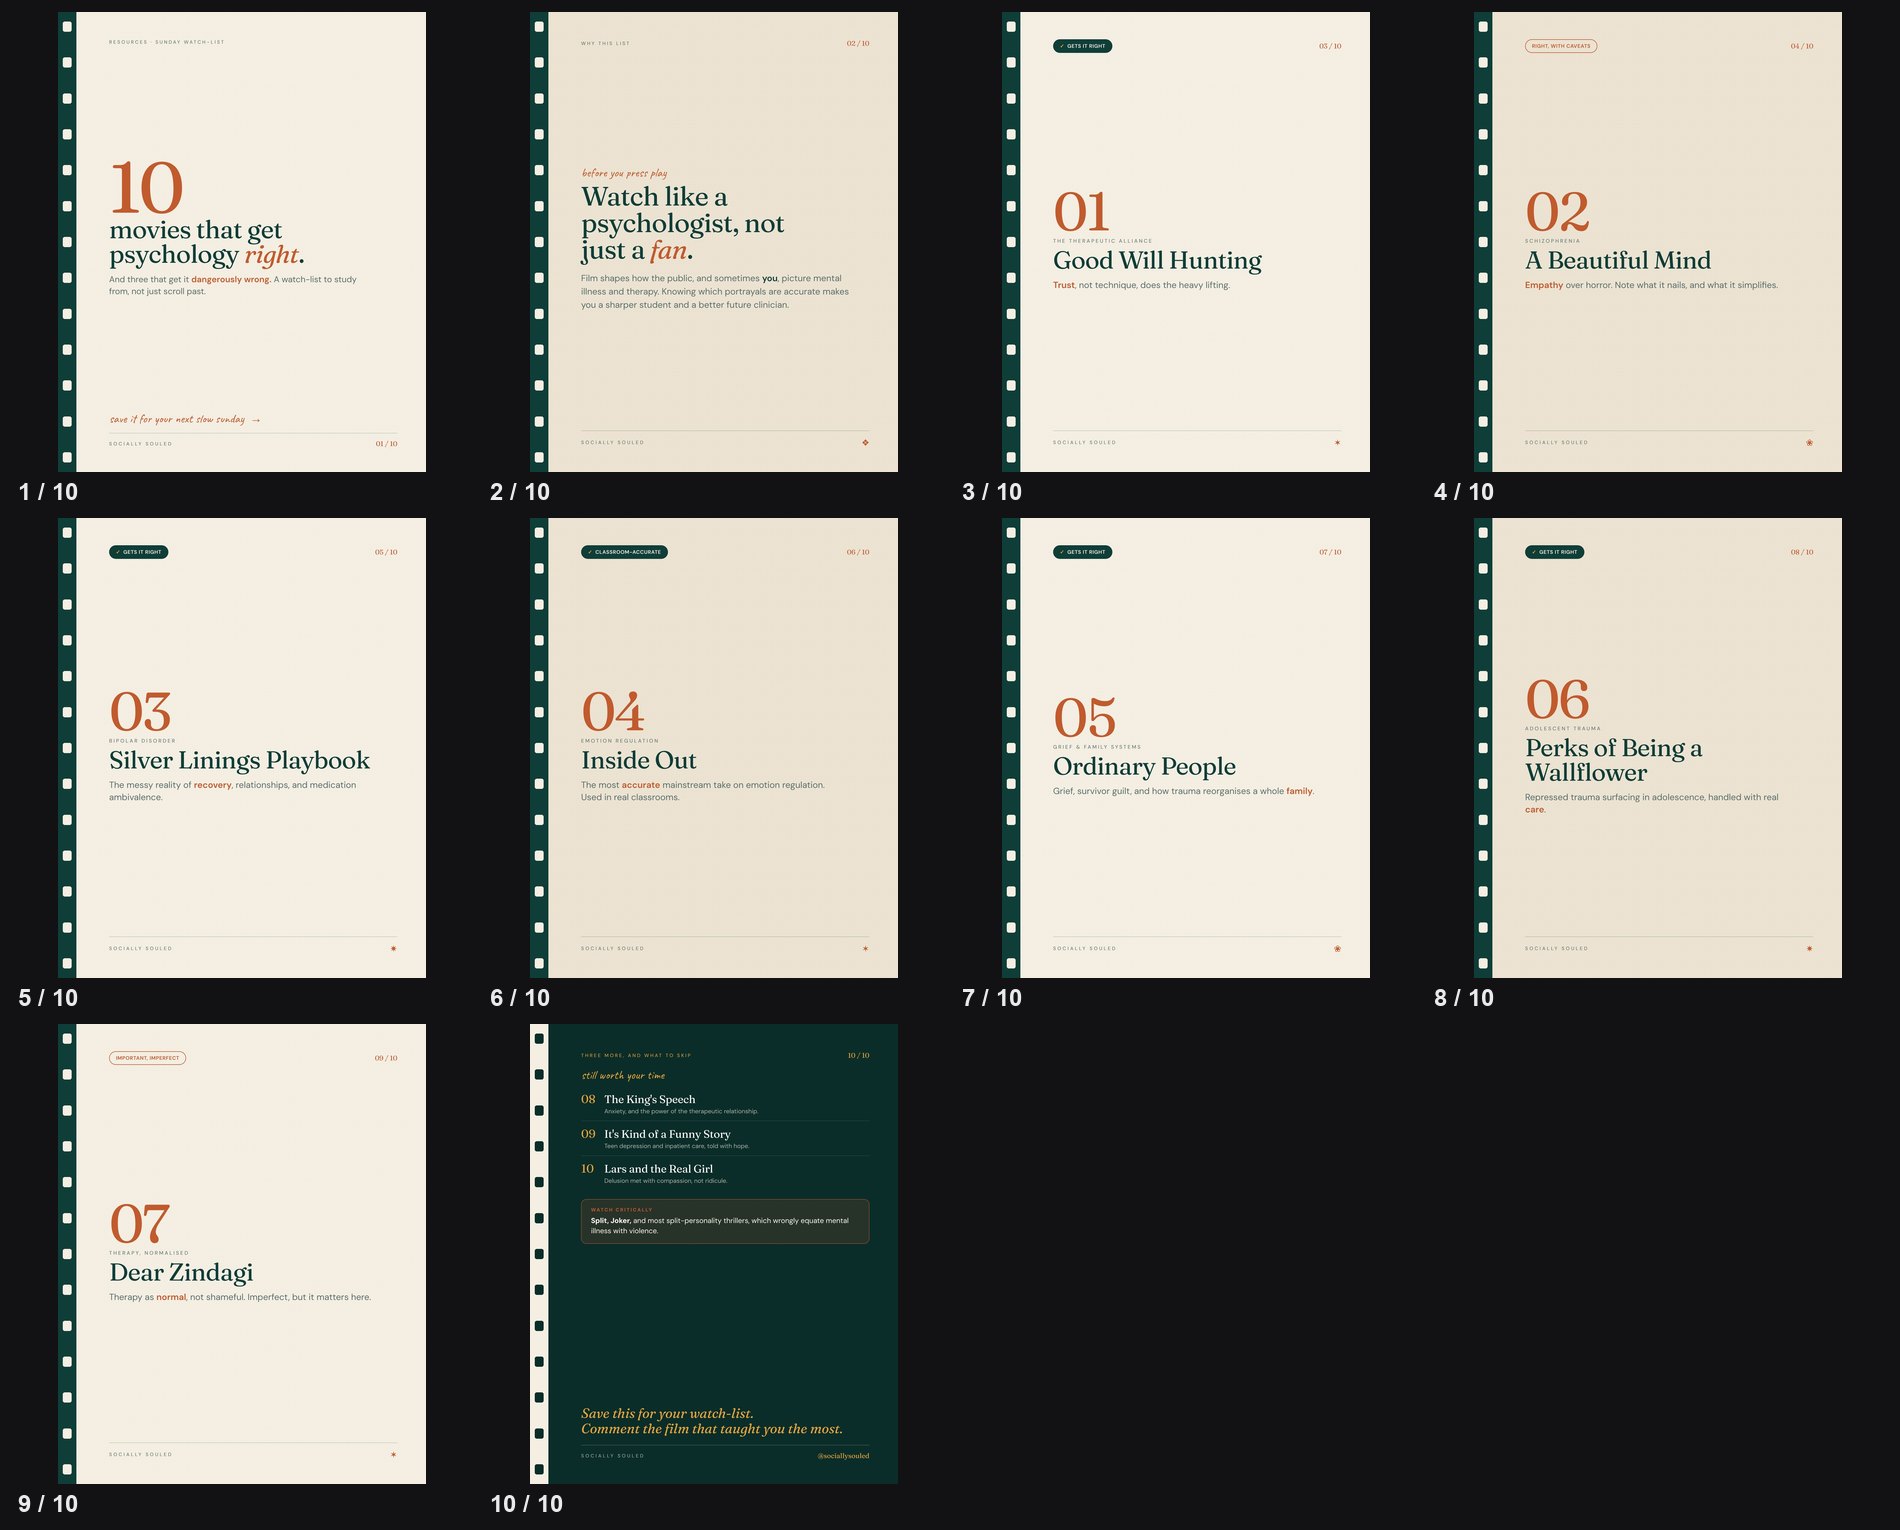
Task: Click the "Gets it right" badge on Ordinary People slide
Action: coord(1083,552)
